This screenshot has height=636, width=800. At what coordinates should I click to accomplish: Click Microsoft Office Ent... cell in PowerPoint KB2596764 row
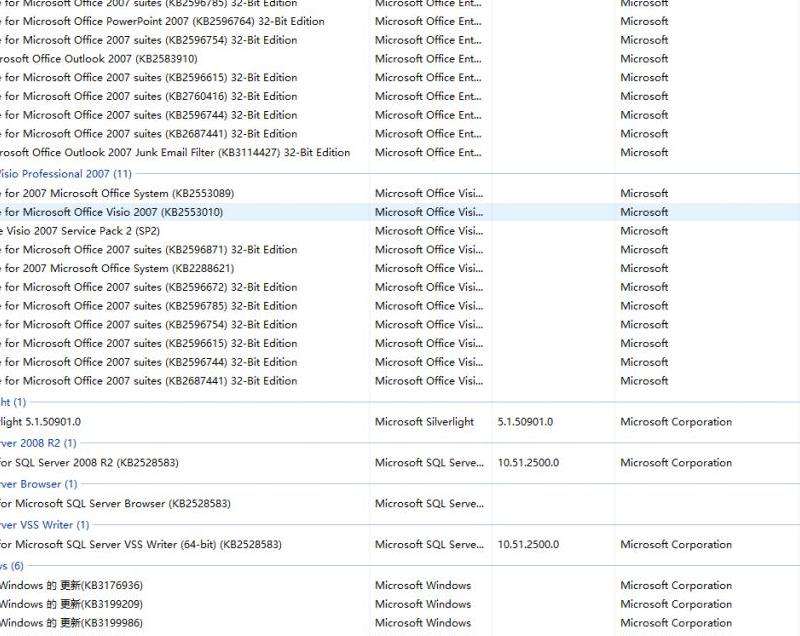(x=428, y=21)
